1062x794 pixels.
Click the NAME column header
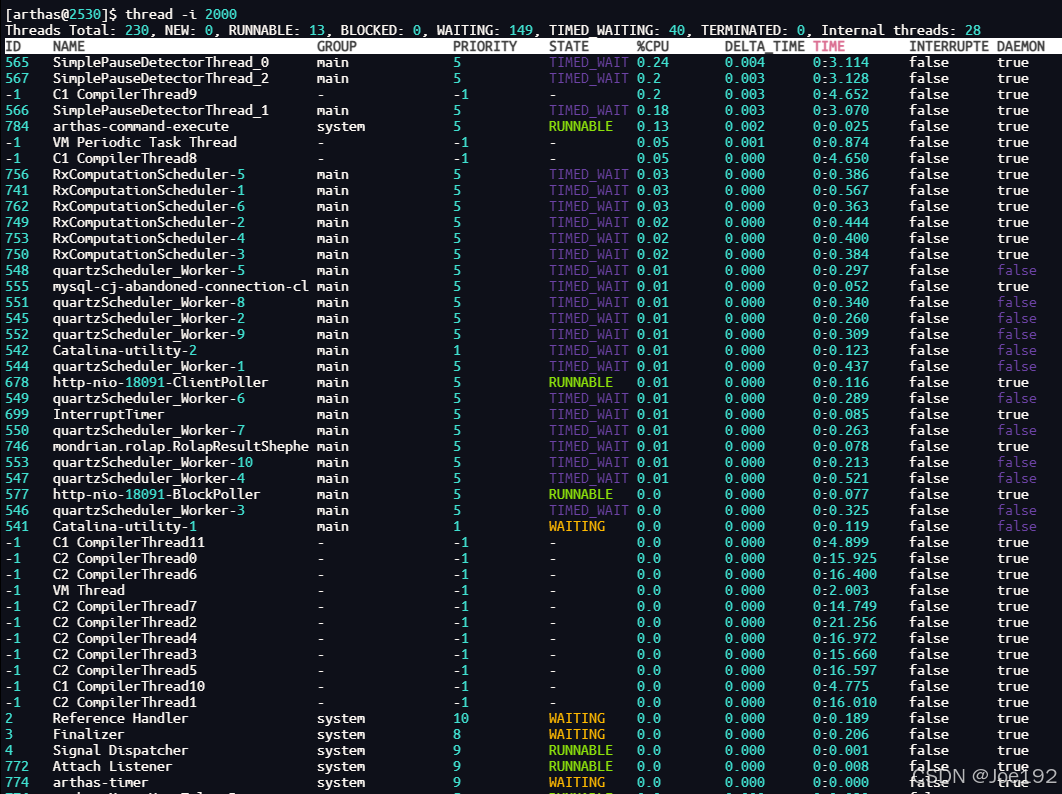coord(68,46)
